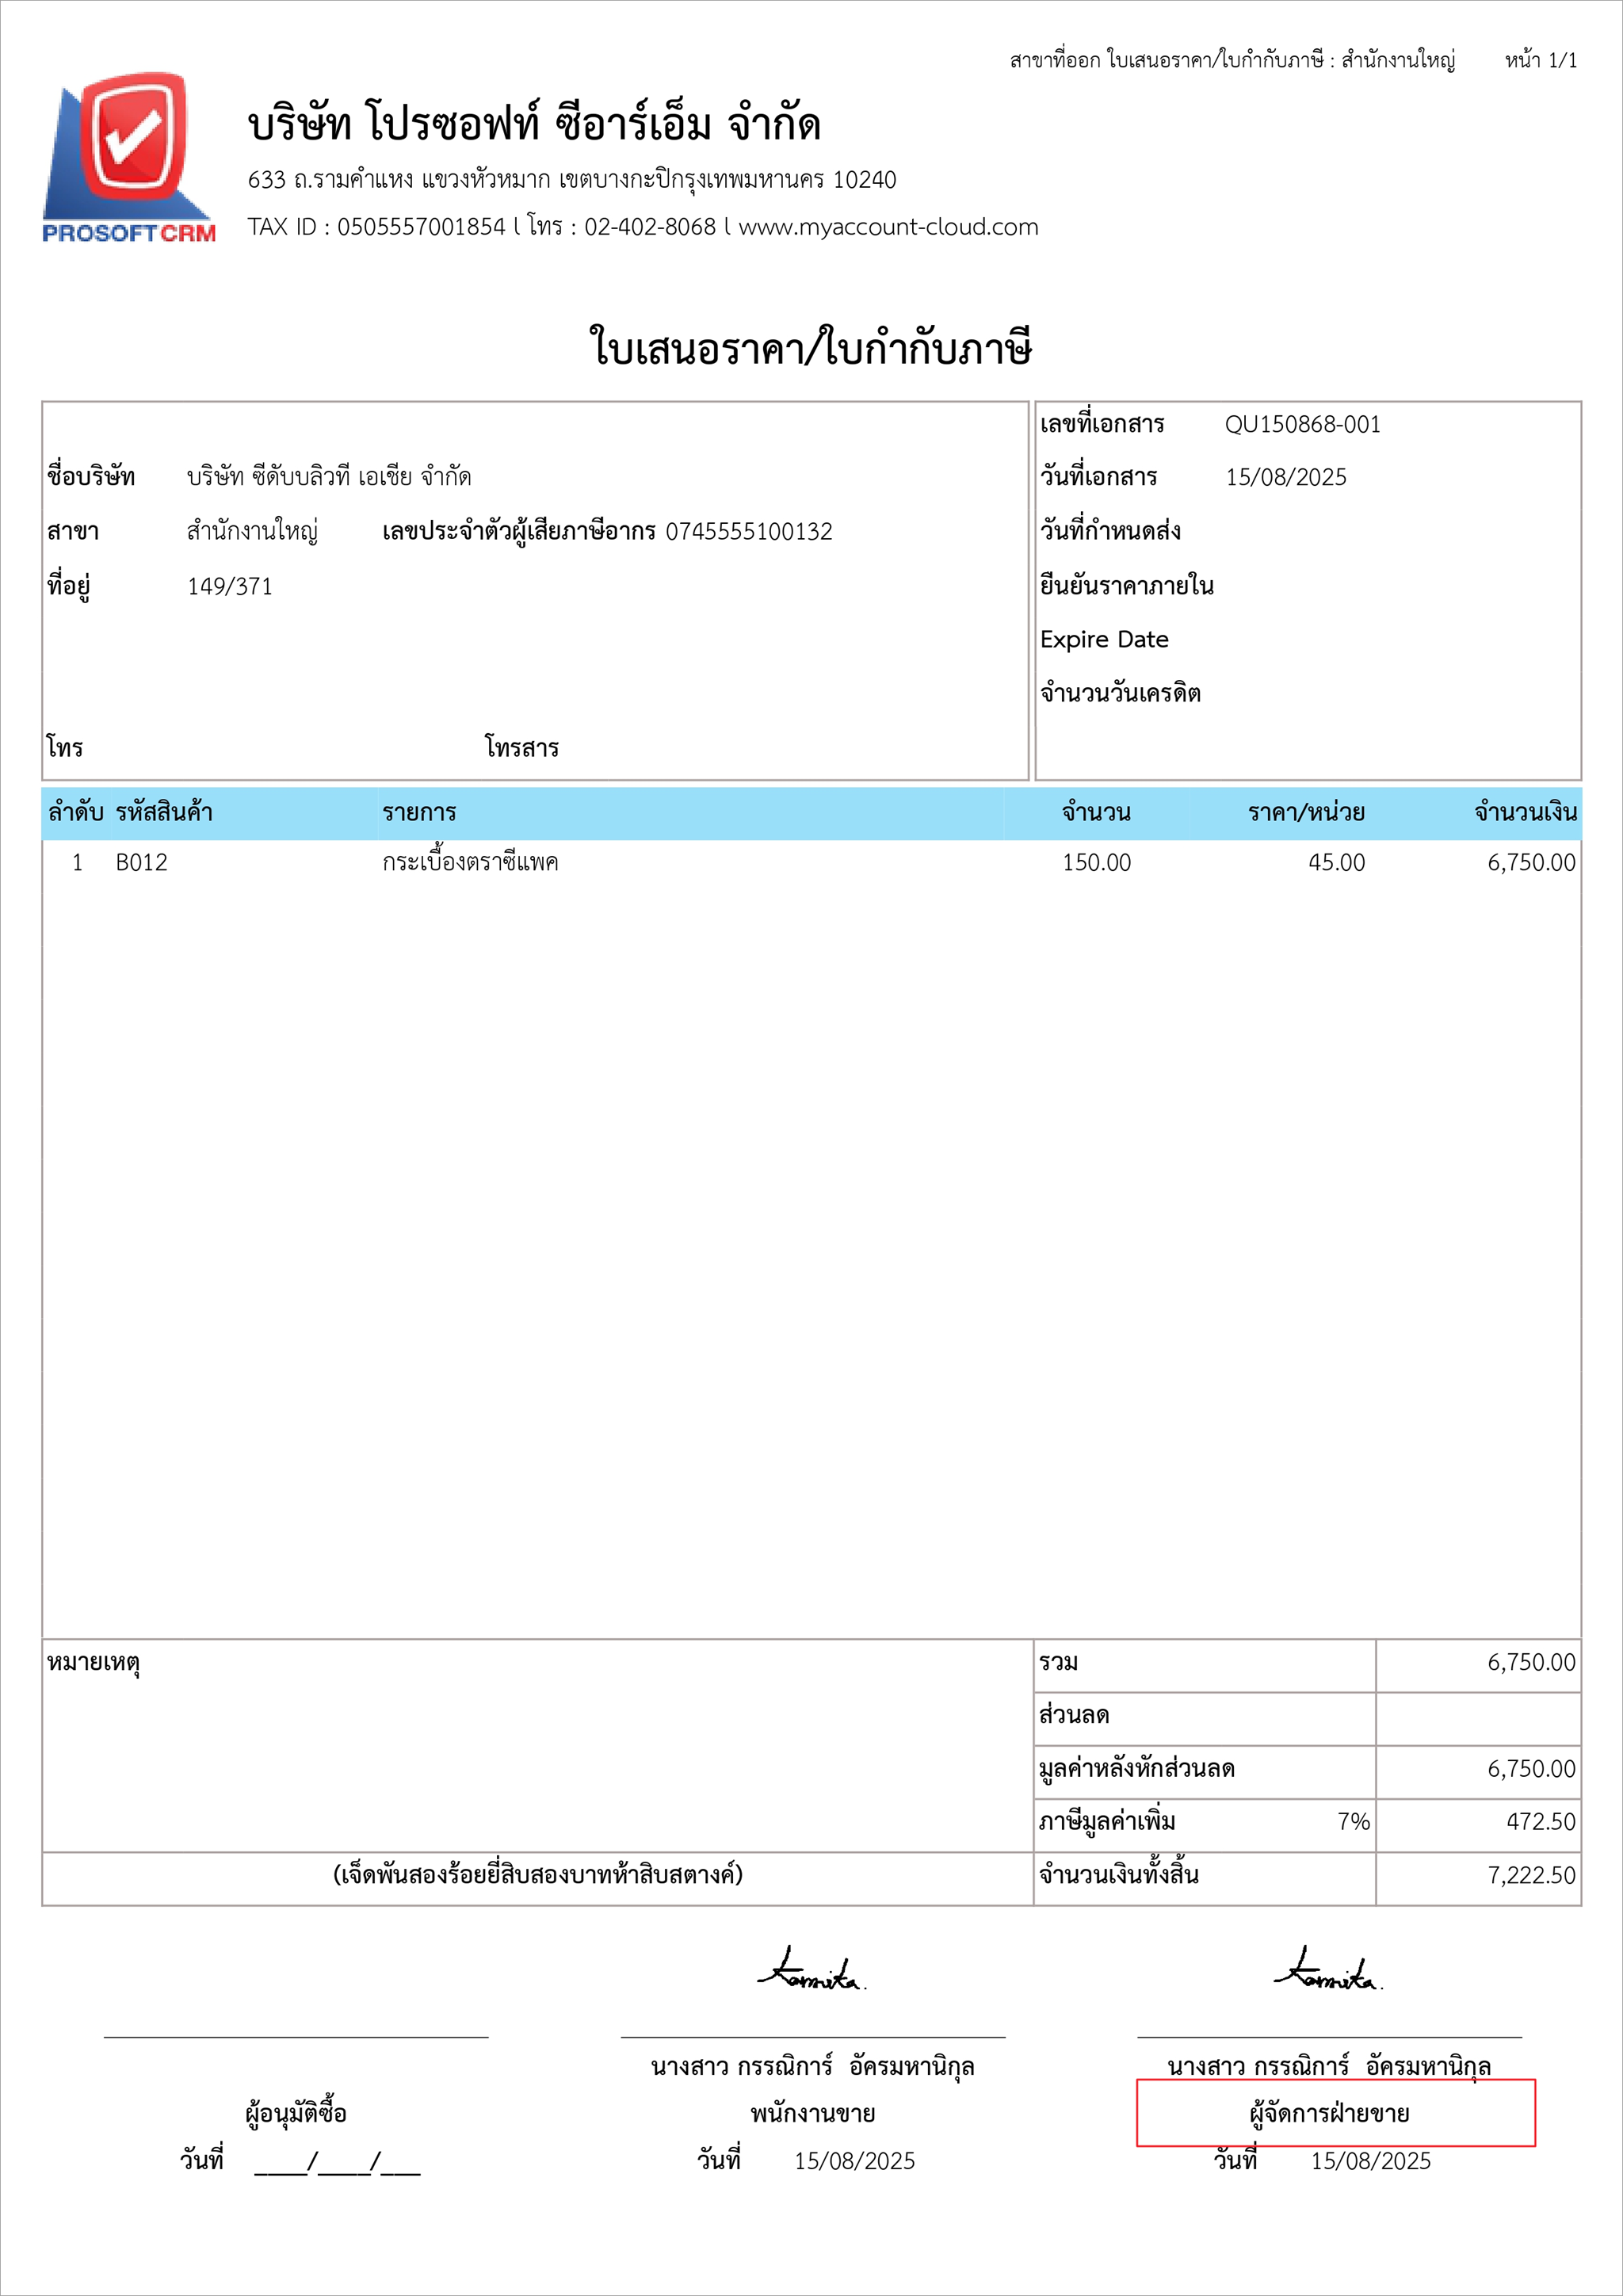Click the sales manager signature on the right
This screenshot has width=1623, height=2296.
[x=1328, y=1971]
